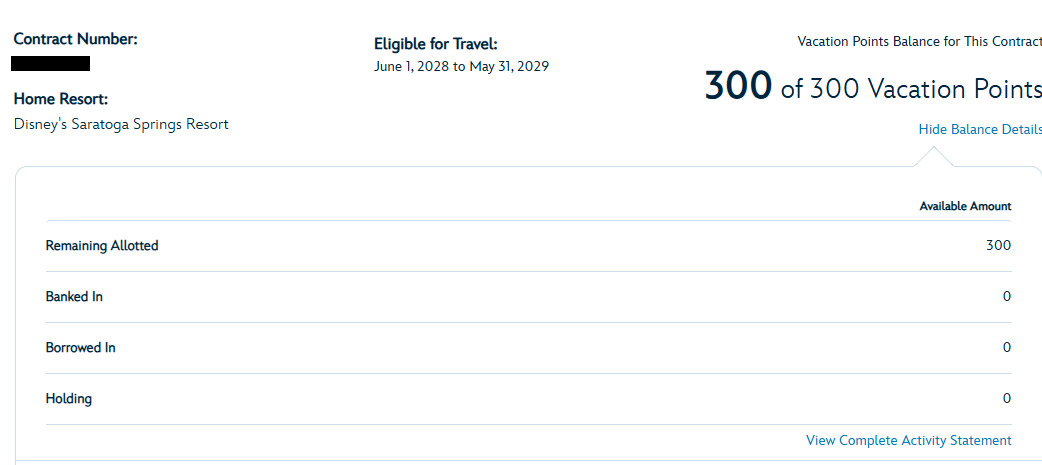Viewport: 1042px width, 465px height.
Task: Click the balance details panel pointer arrow
Action: click(933, 157)
